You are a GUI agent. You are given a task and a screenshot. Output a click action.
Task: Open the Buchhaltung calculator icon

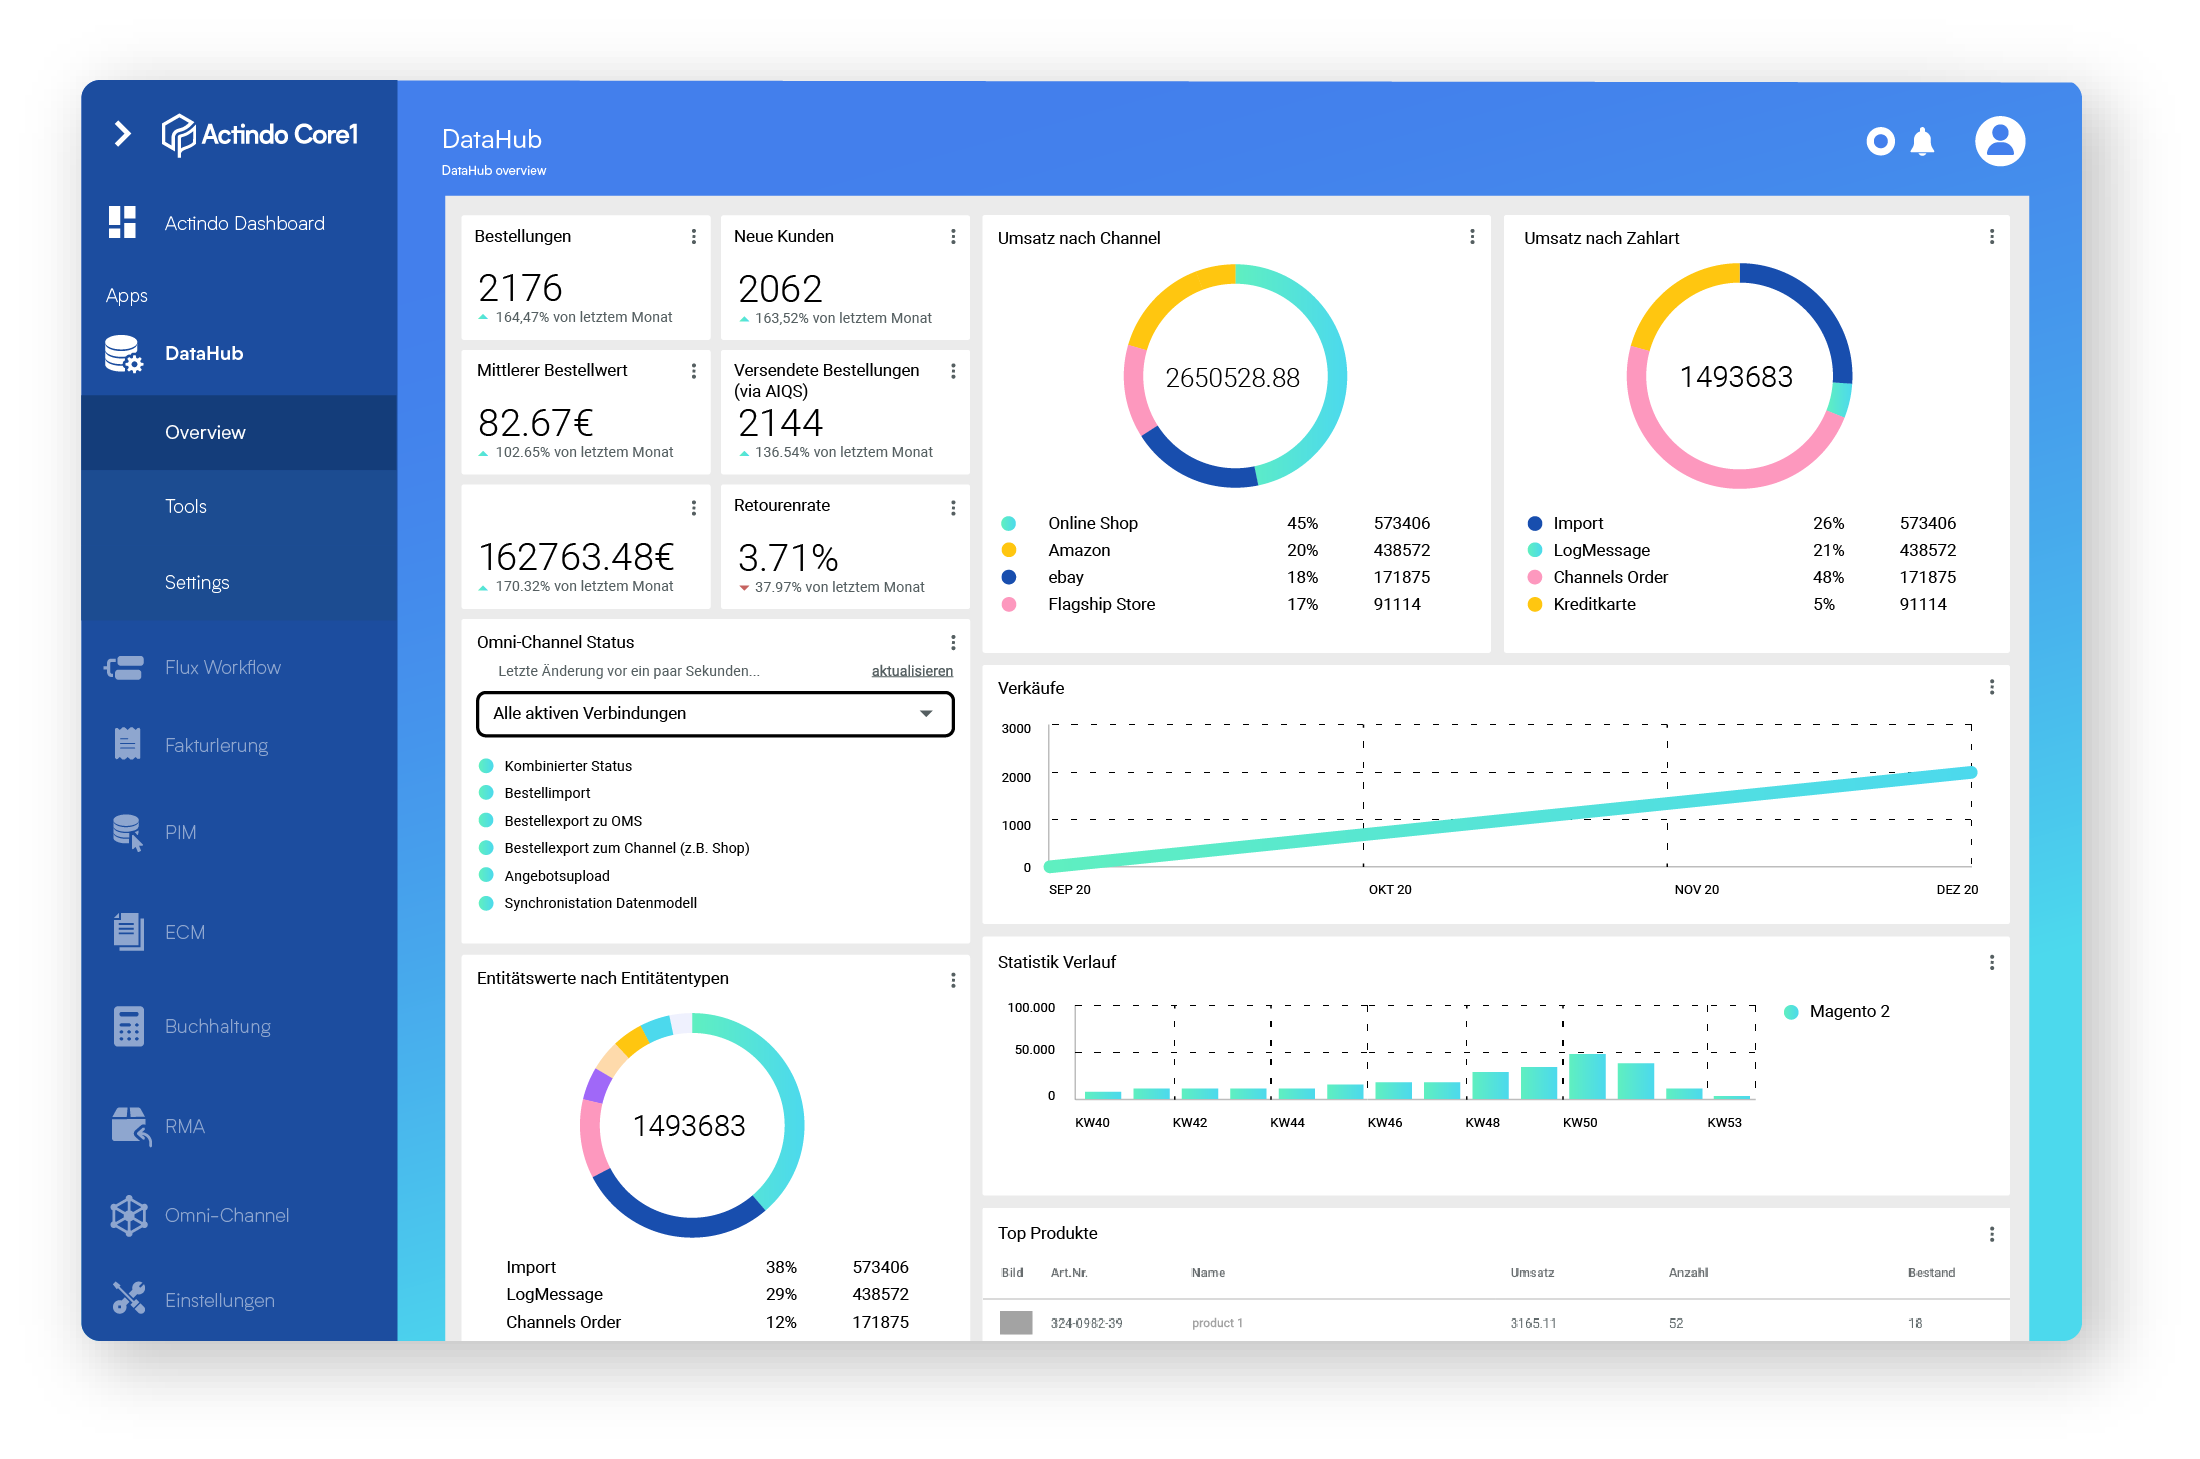[x=128, y=1026]
